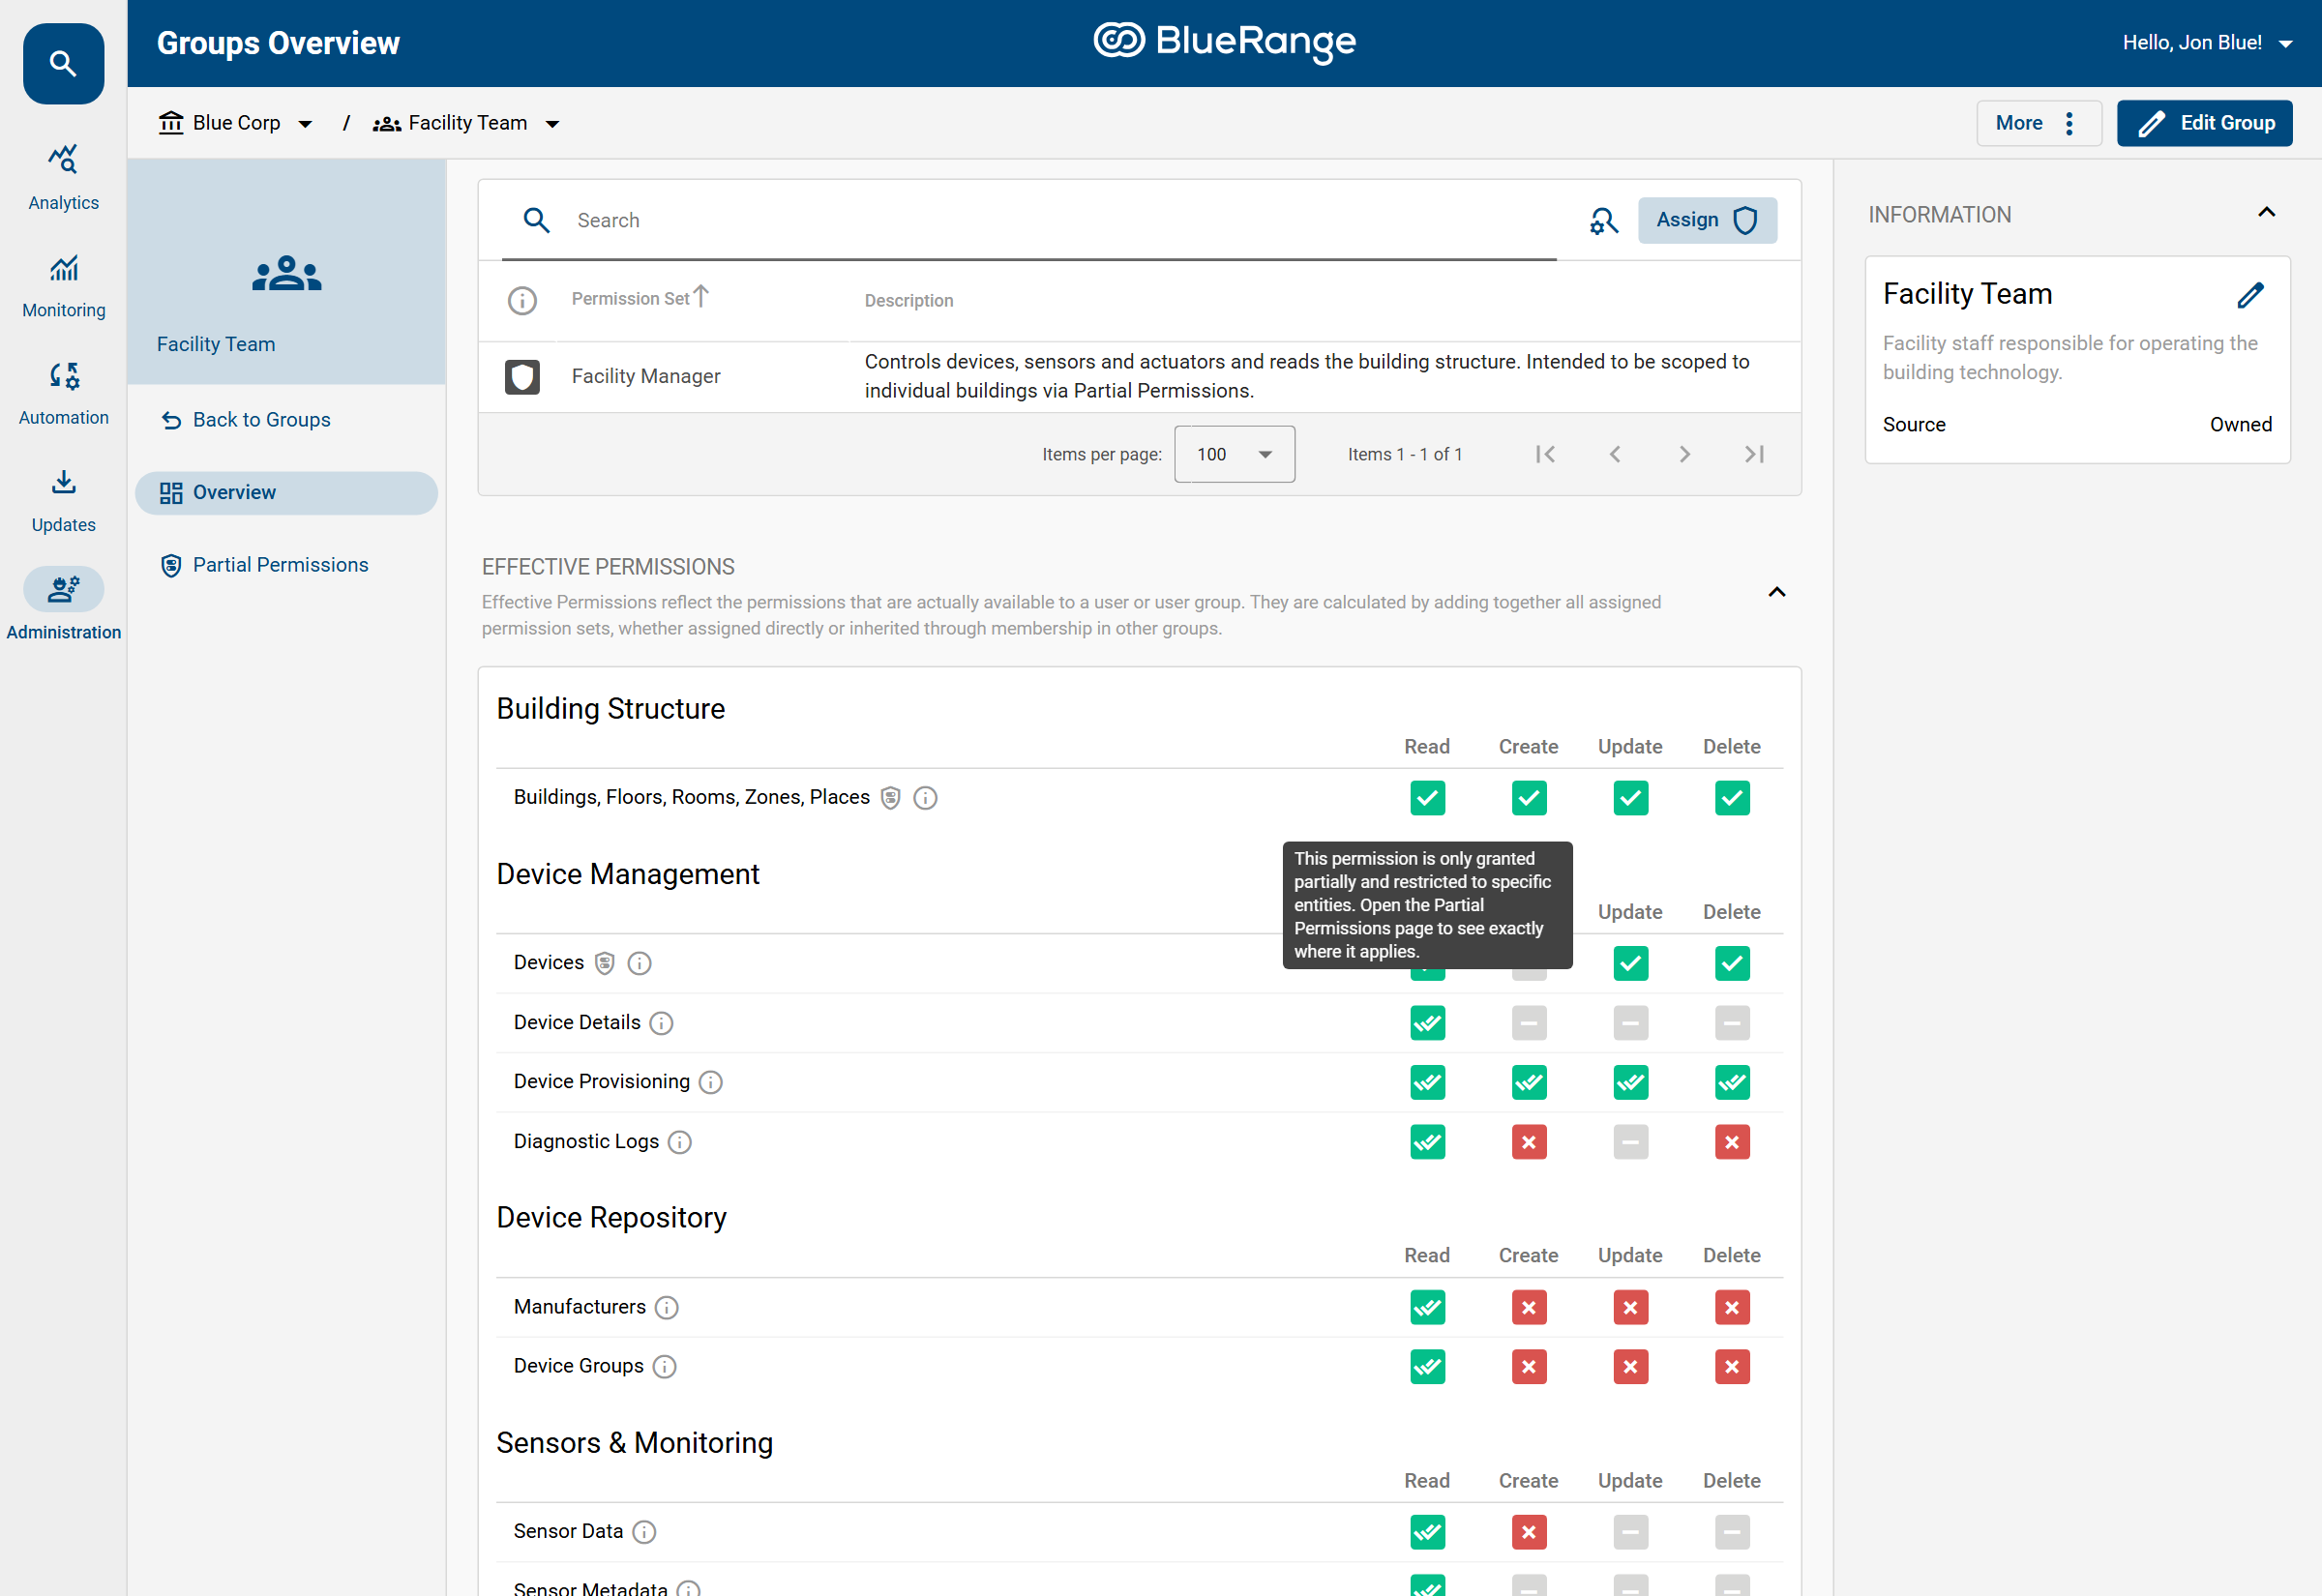Click Manufacturers Read permission checkbox

tap(1427, 1308)
